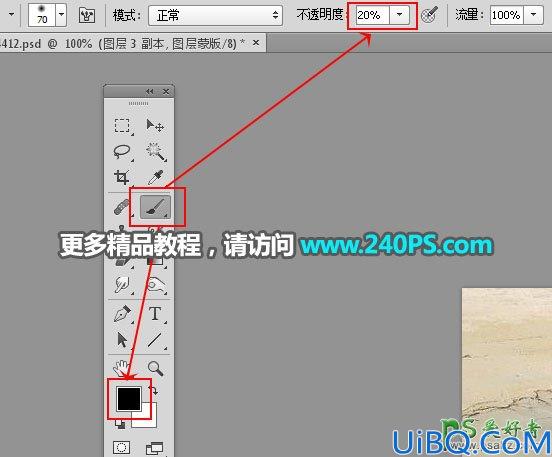The height and width of the screenshot is (457, 552).
Task: Swap foreground and background colors
Action: point(153,390)
